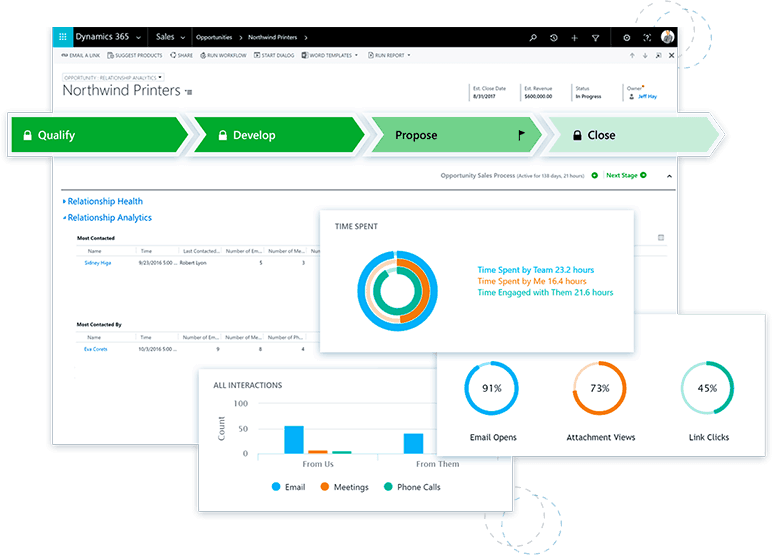Click Suggest Products in the command bar
The image size is (773, 555).
point(135,56)
